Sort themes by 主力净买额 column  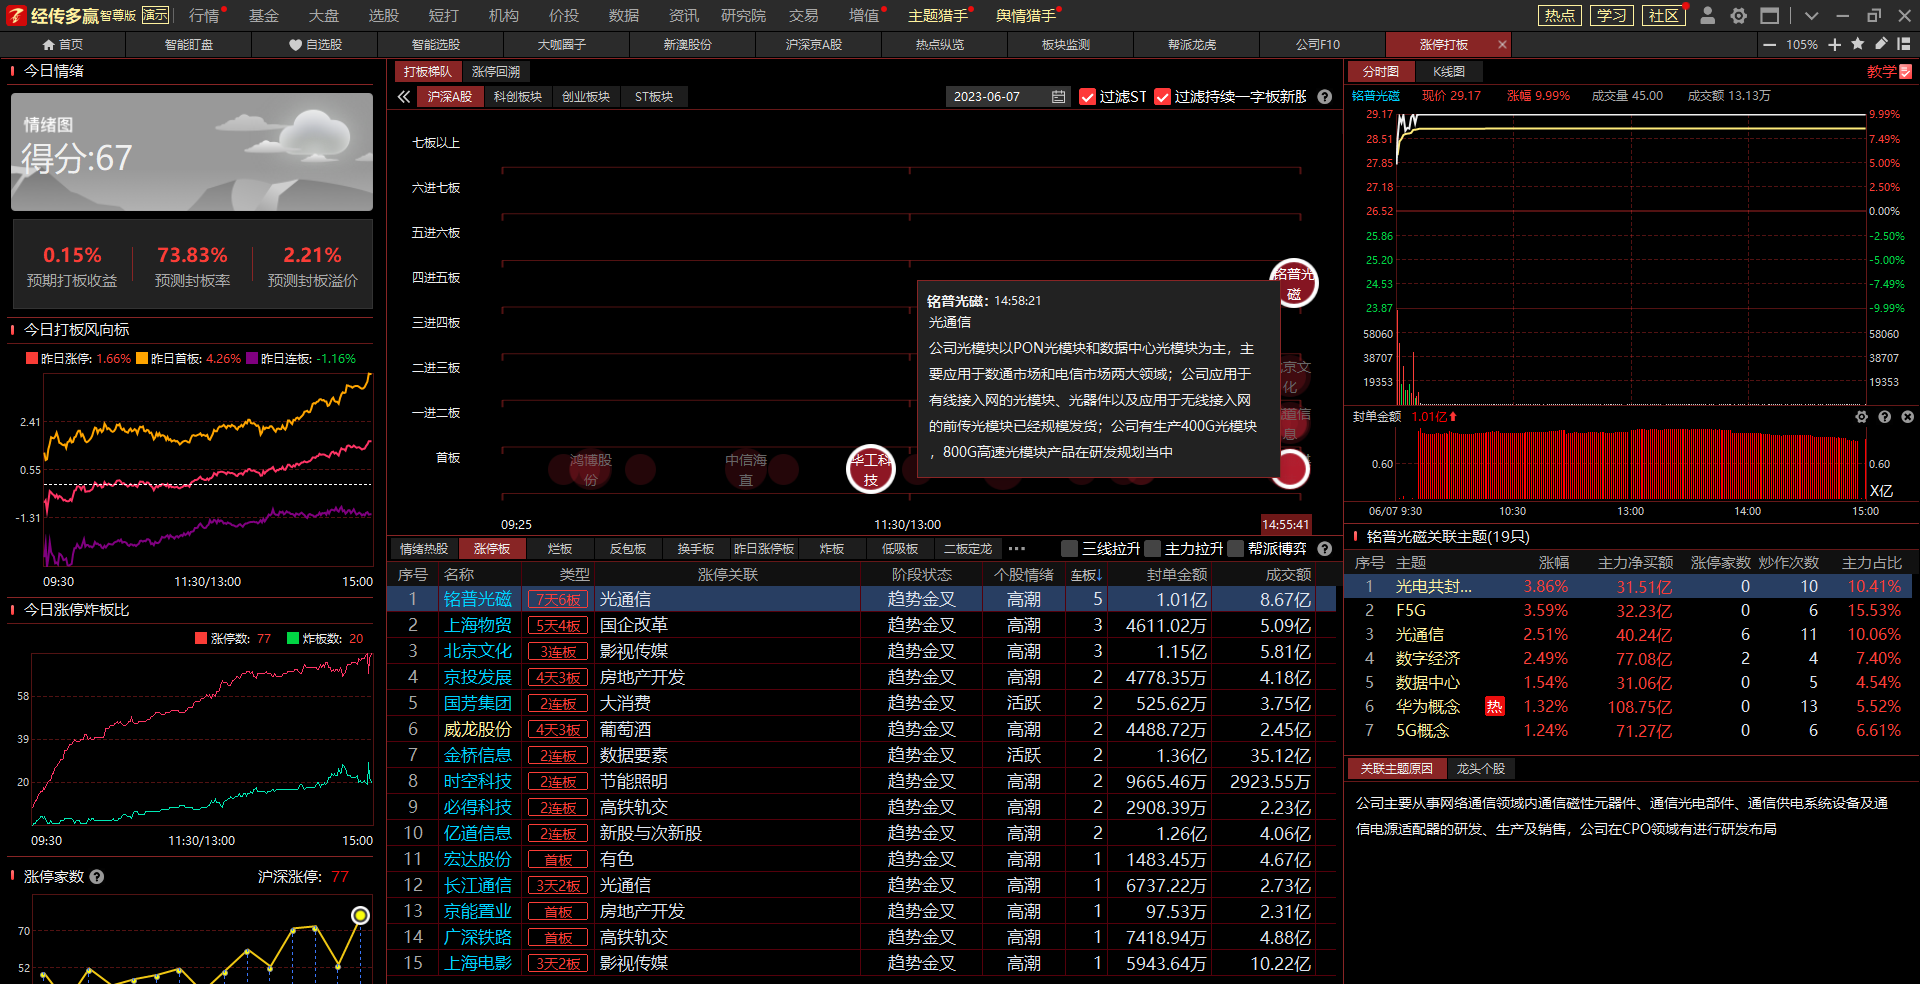[x=1635, y=563]
